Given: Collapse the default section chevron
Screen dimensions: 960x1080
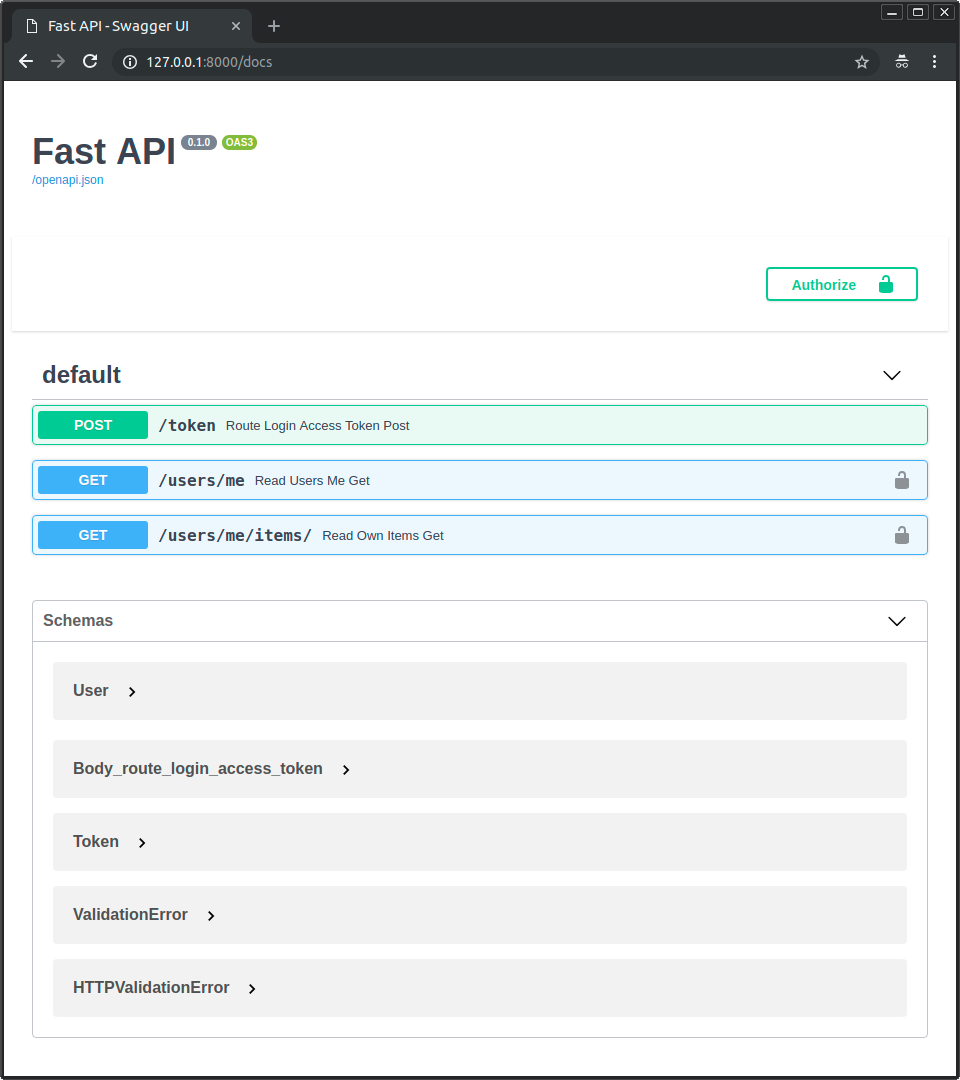Looking at the screenshot, I should (892, 375).
